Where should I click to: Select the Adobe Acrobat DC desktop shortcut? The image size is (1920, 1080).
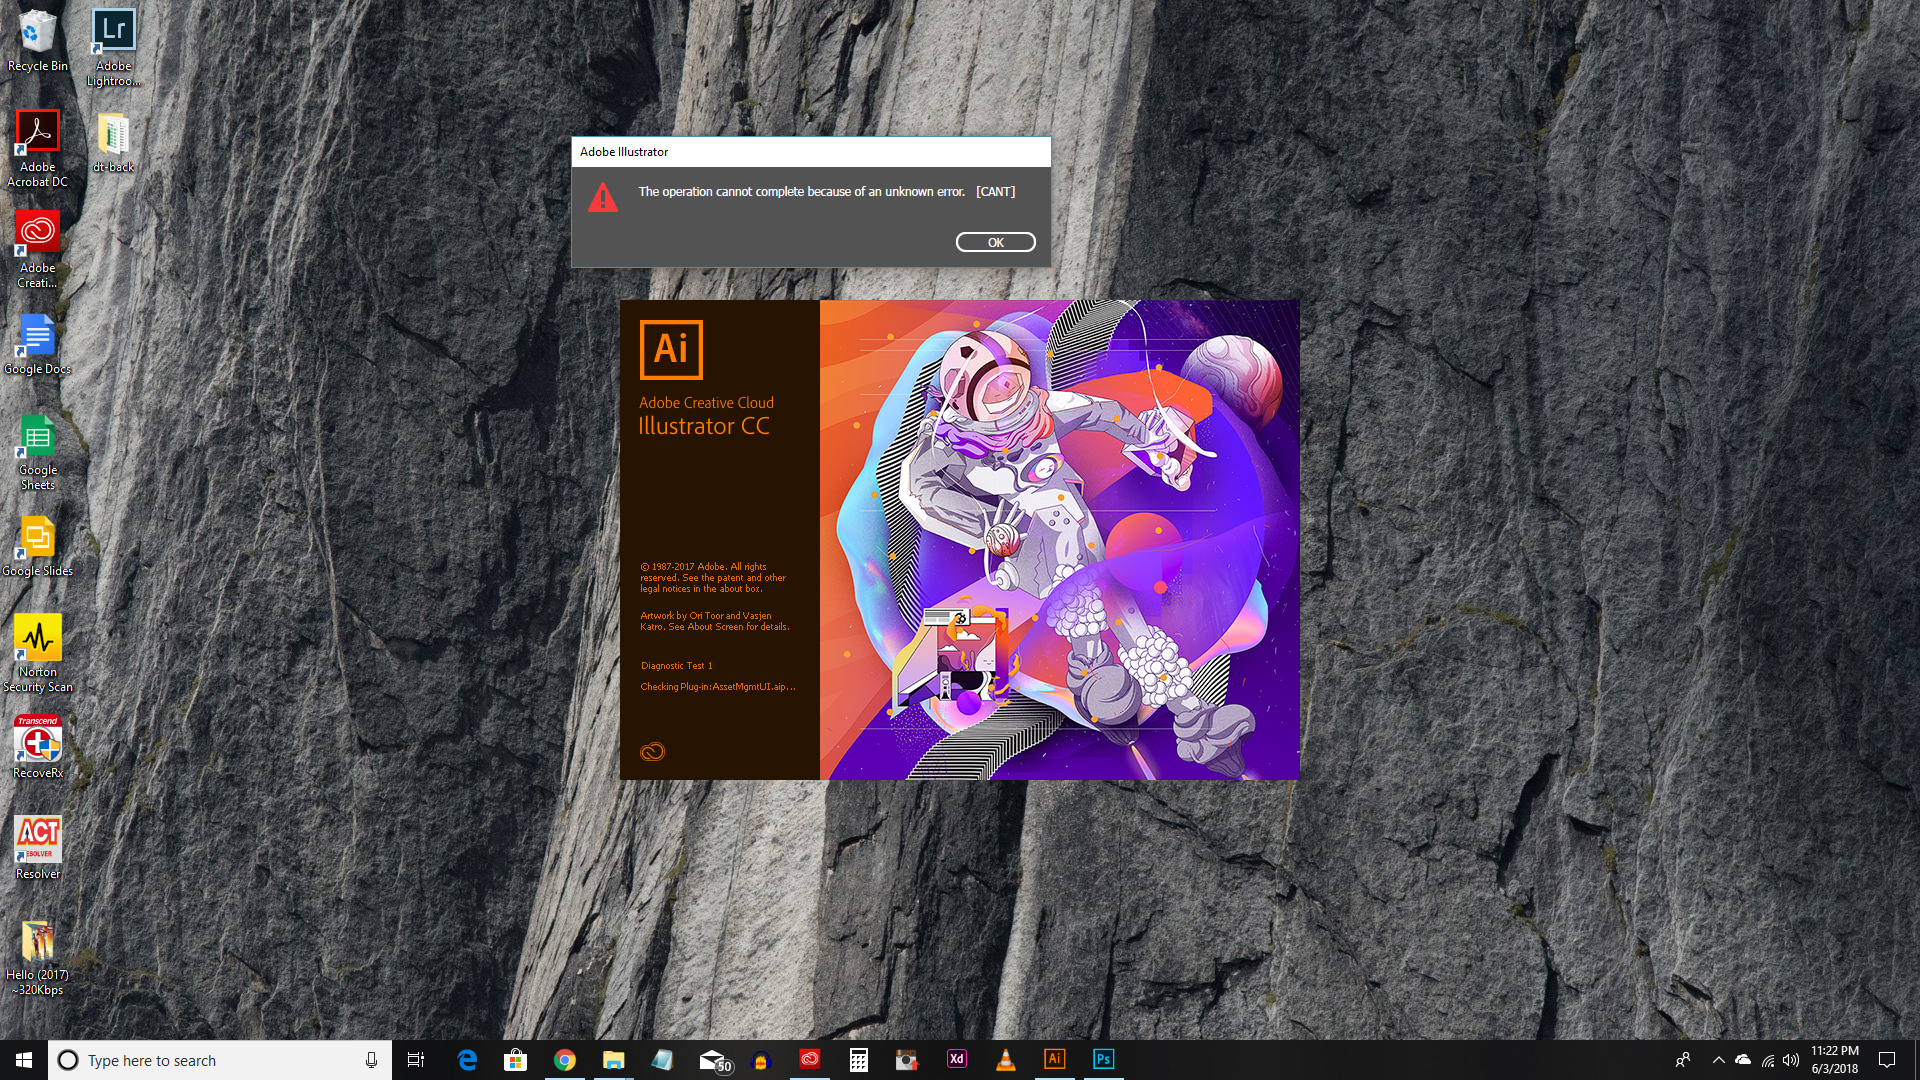coord(38,149)
